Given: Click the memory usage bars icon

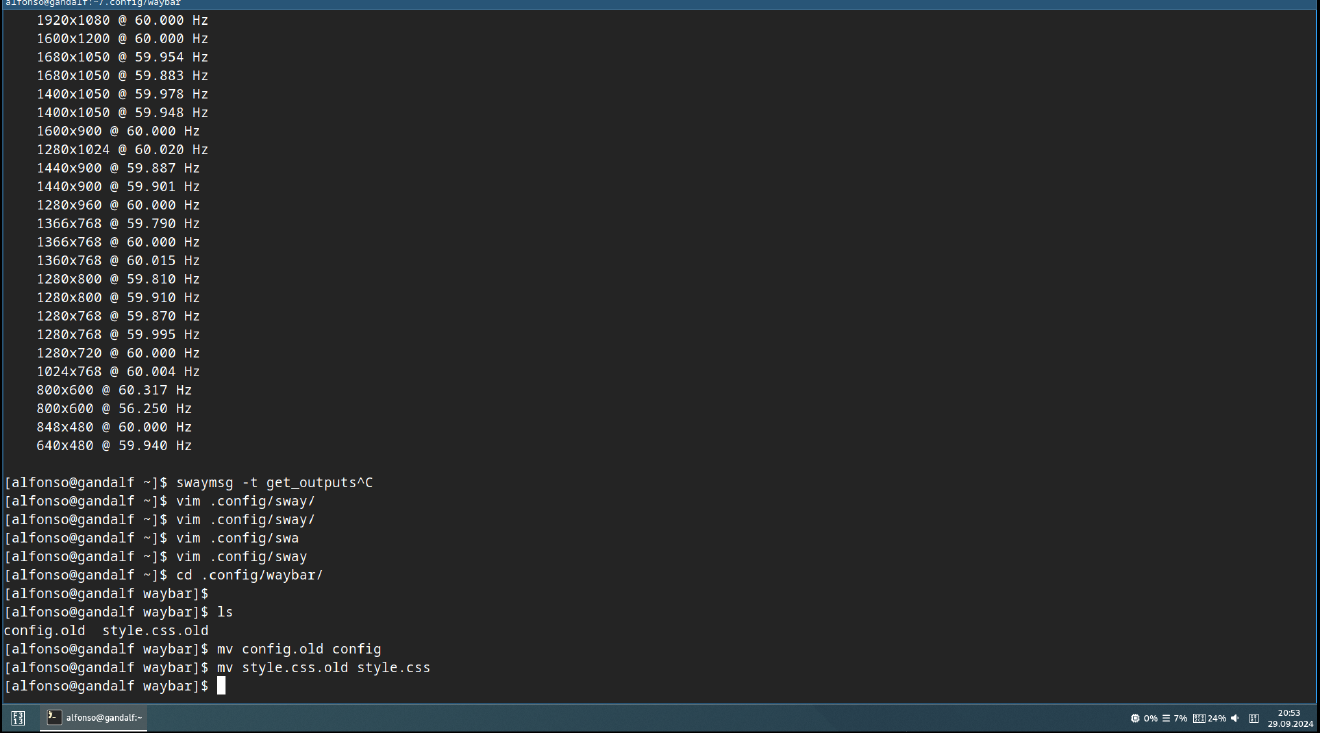Looking at the screenshot, I should click(1166, 718).
